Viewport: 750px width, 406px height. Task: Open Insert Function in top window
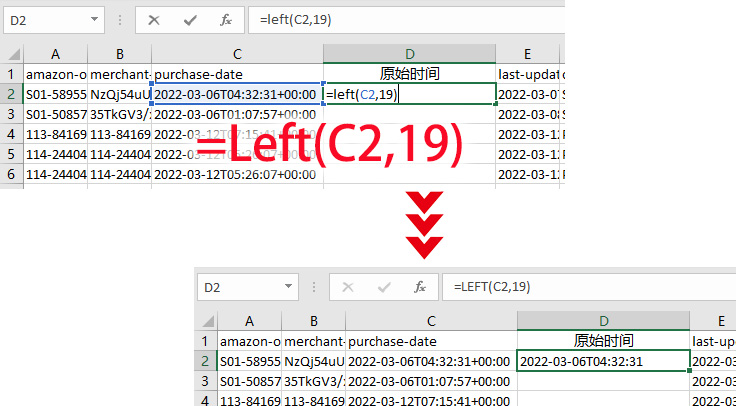[x=226, y=20]
